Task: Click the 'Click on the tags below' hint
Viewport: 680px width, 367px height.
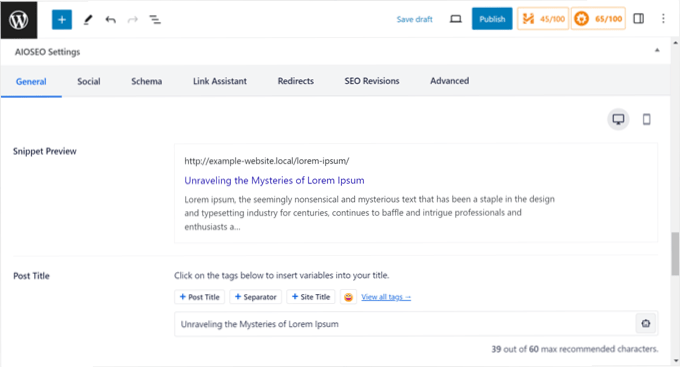Action: (x=282, y=275)
